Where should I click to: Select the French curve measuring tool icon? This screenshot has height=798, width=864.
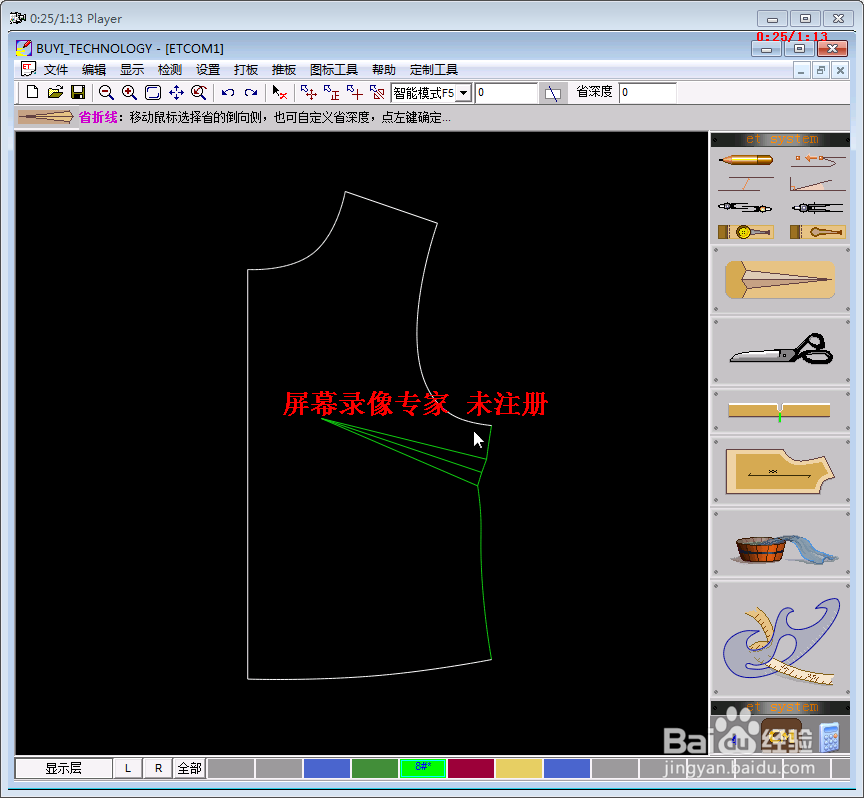click(x=780, y=639)
